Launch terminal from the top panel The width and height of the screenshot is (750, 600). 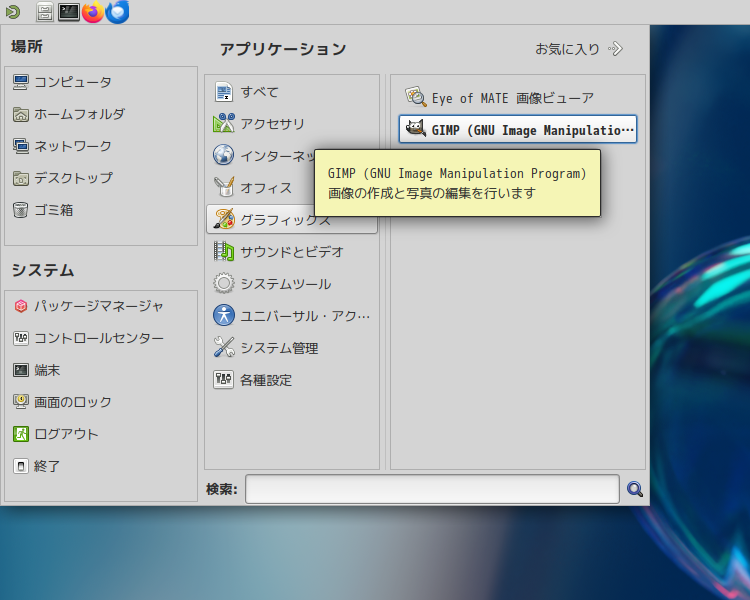coord(69,12)
